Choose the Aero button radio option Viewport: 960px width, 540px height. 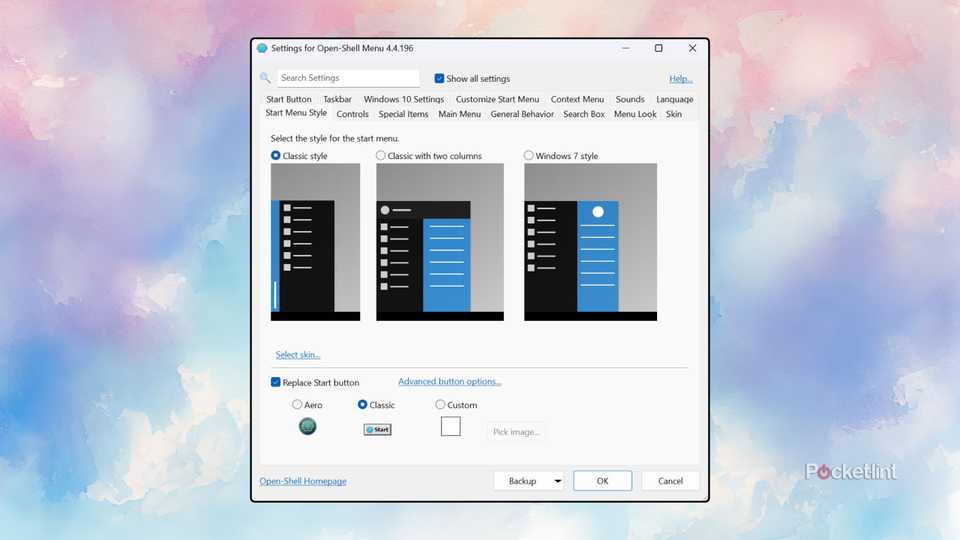pos(297,405)
